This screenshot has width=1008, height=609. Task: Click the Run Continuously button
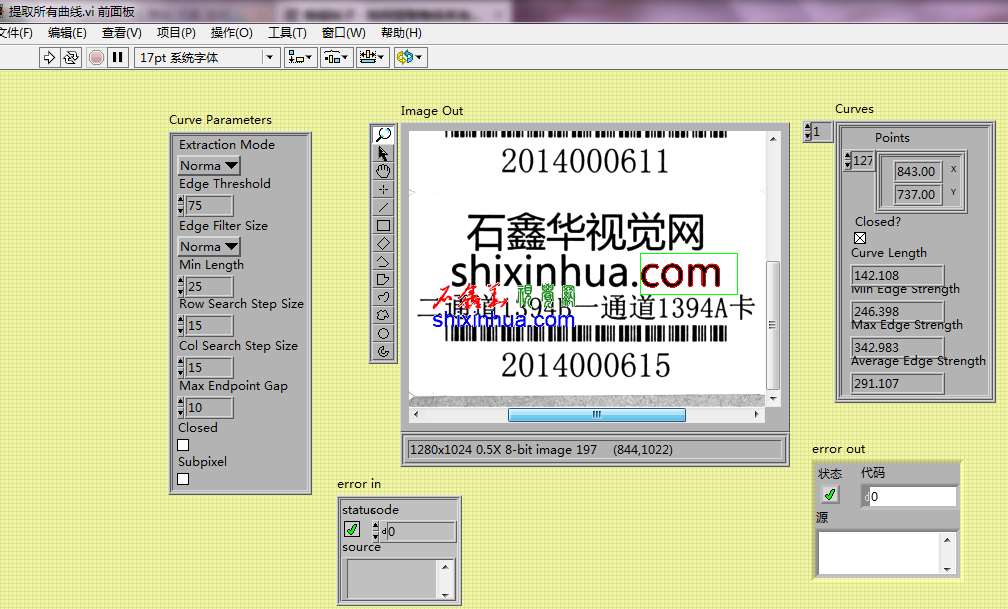71,57
